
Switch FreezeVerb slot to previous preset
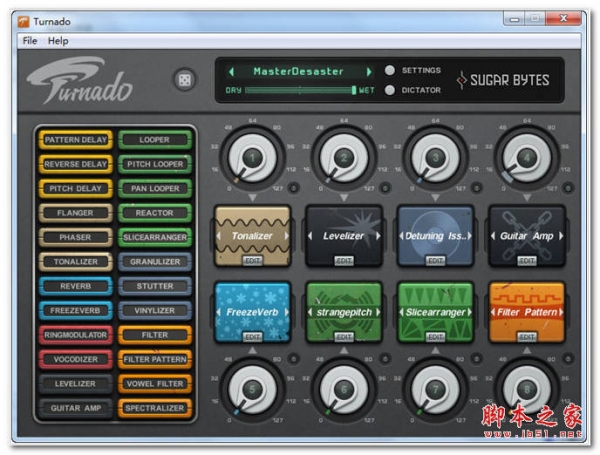218,312
